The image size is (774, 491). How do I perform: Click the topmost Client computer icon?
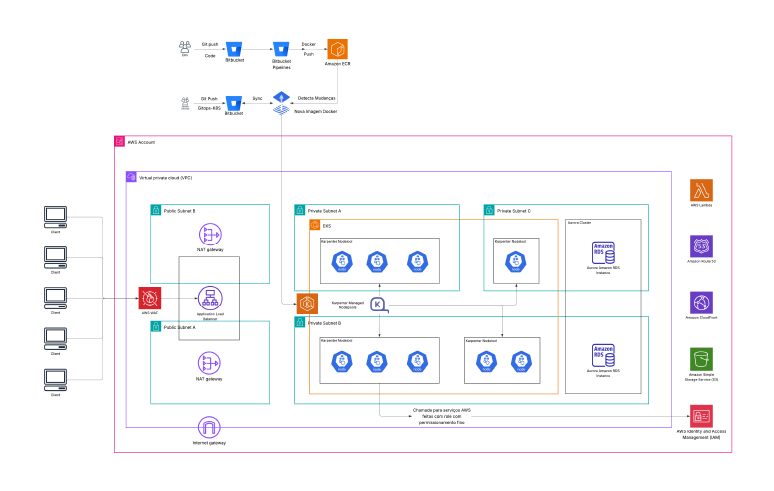[55, 217]
